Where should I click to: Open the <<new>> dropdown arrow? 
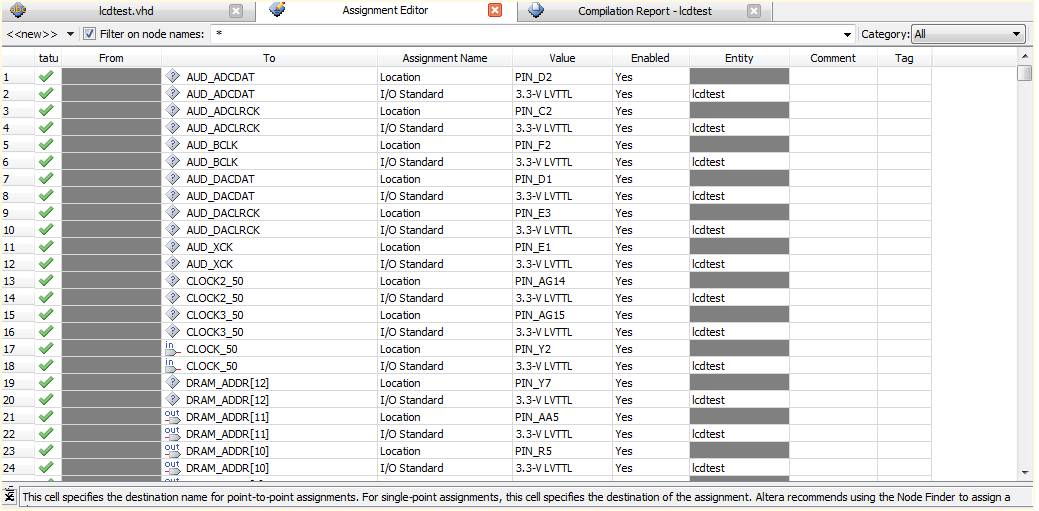coord(71,34)
